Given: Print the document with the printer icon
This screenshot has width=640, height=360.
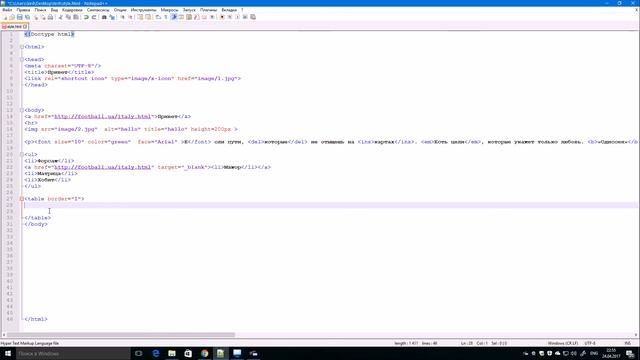Looking at the screenshot, I should [50, 17].
